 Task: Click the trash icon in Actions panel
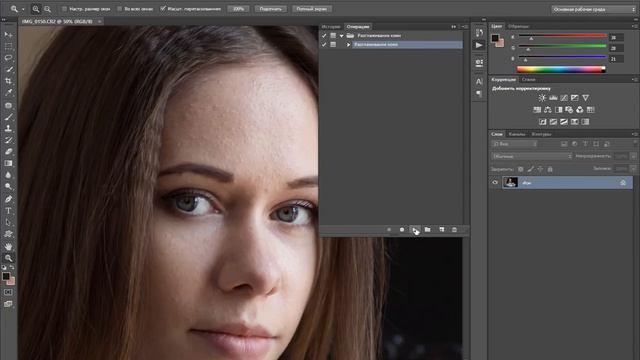click(454, 230)
